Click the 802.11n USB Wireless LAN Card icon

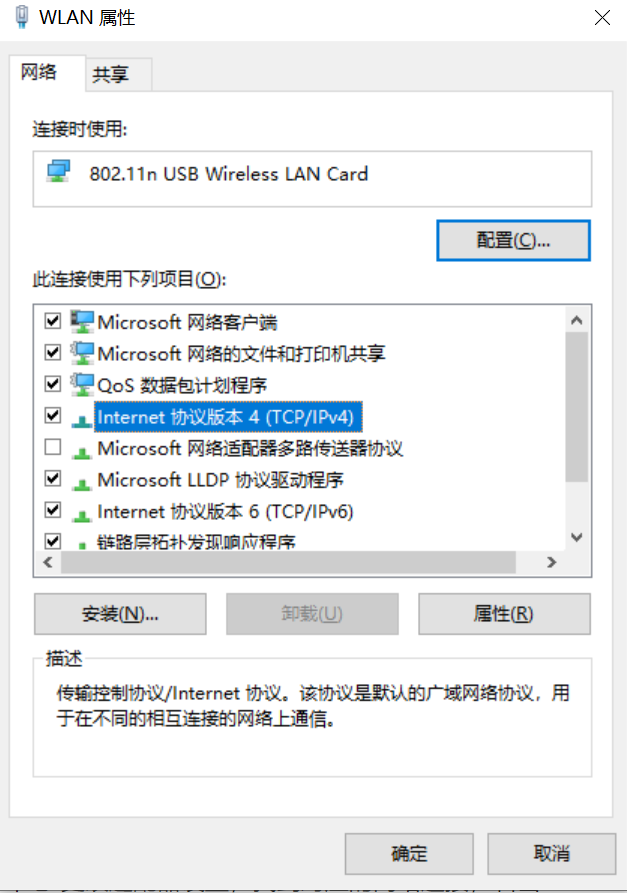point(59,171)
